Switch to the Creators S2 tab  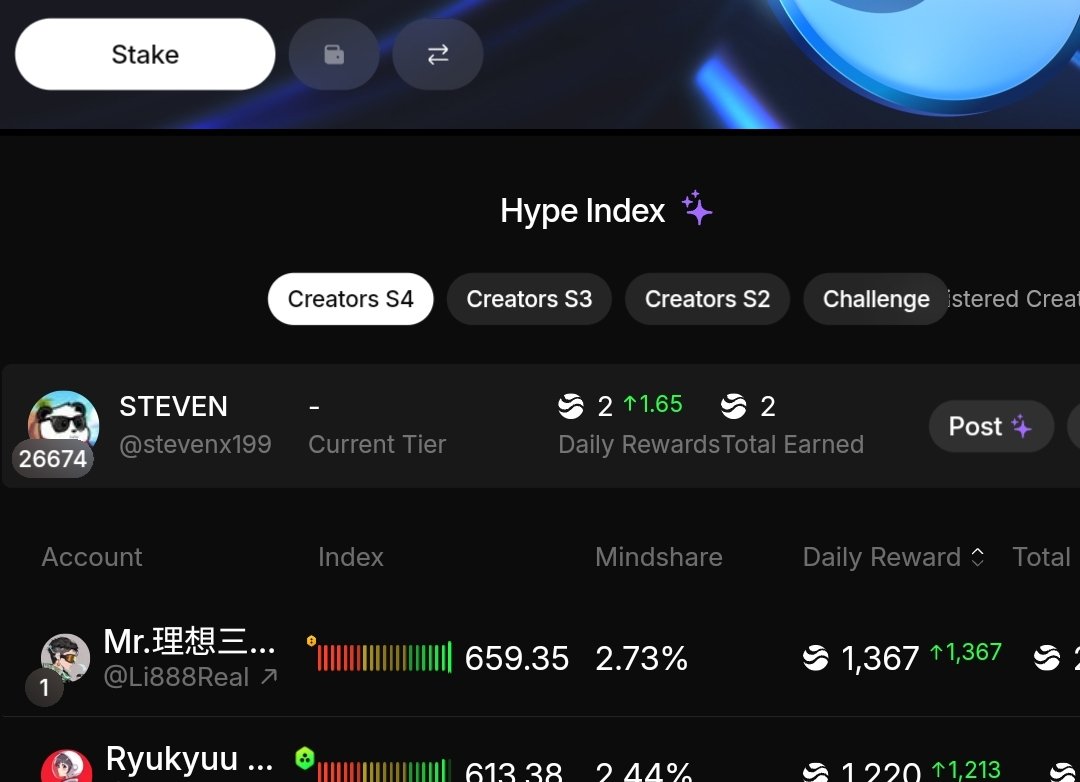point(707,299)
